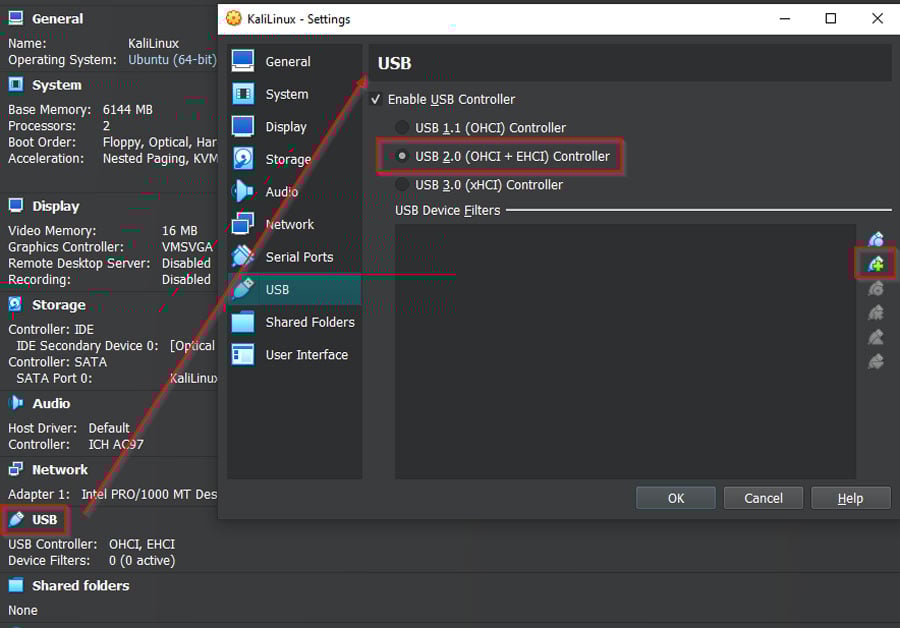Viewport: 900px width, 628px height.
Task: Open System header in details pane
Action: point(56,85)
